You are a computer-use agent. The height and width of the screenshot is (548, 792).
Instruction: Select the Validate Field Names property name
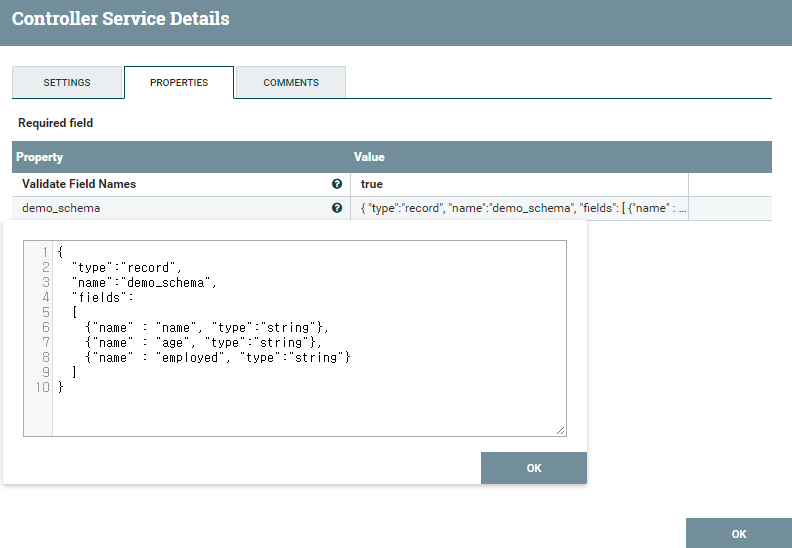[x=79, y=184]
